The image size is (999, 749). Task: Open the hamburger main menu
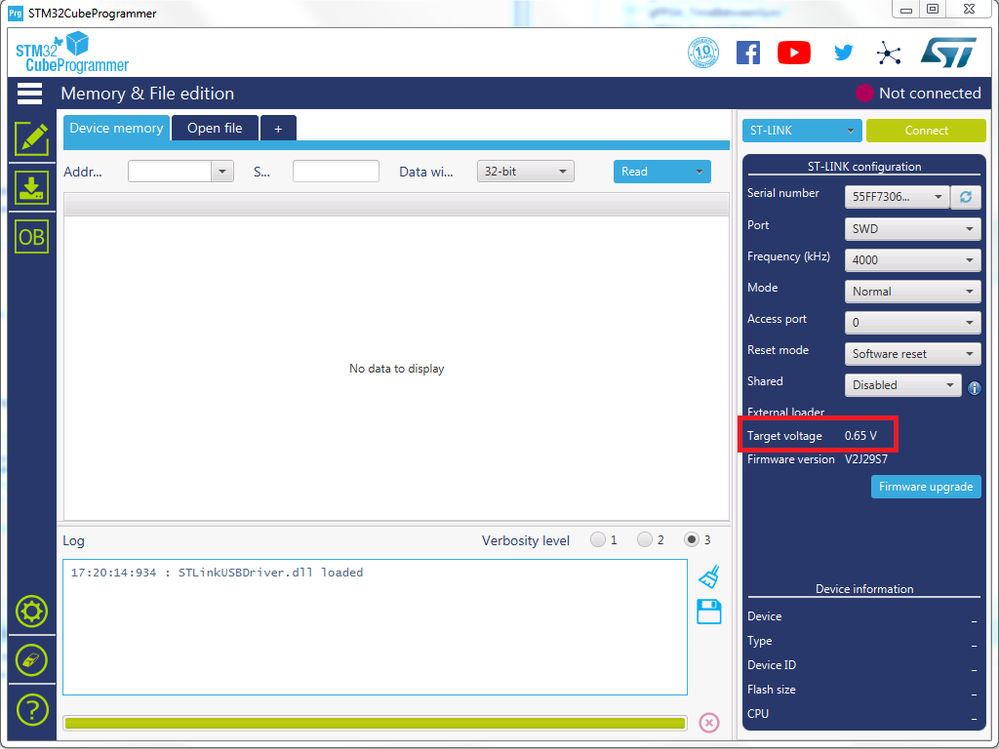coord(30,94)
